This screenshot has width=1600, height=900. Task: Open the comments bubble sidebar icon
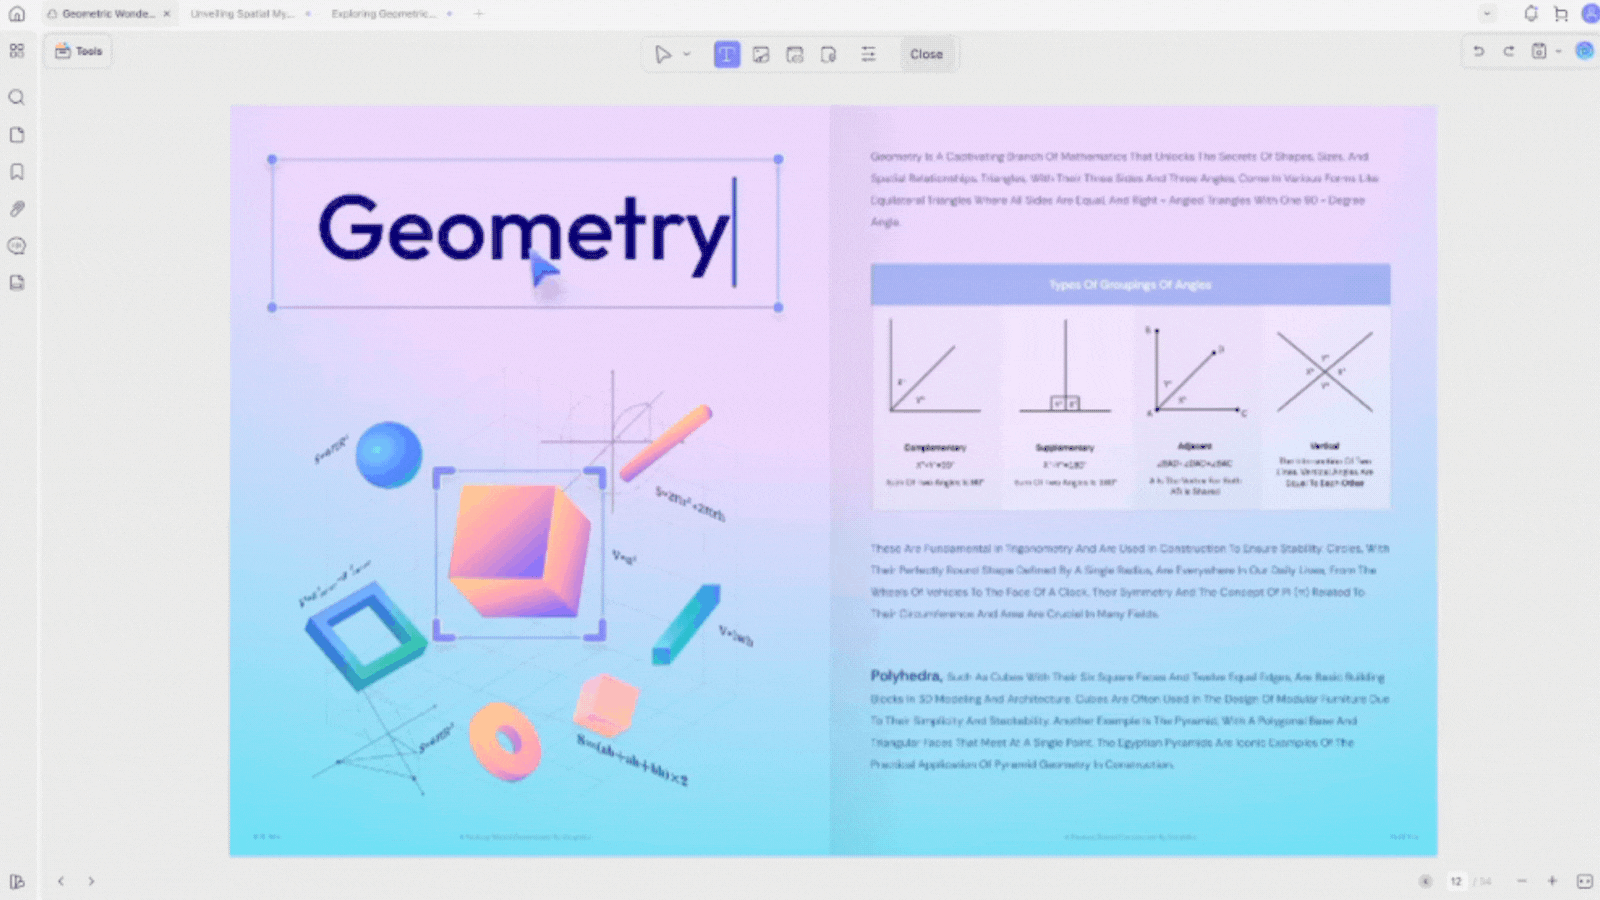[17, 246]
